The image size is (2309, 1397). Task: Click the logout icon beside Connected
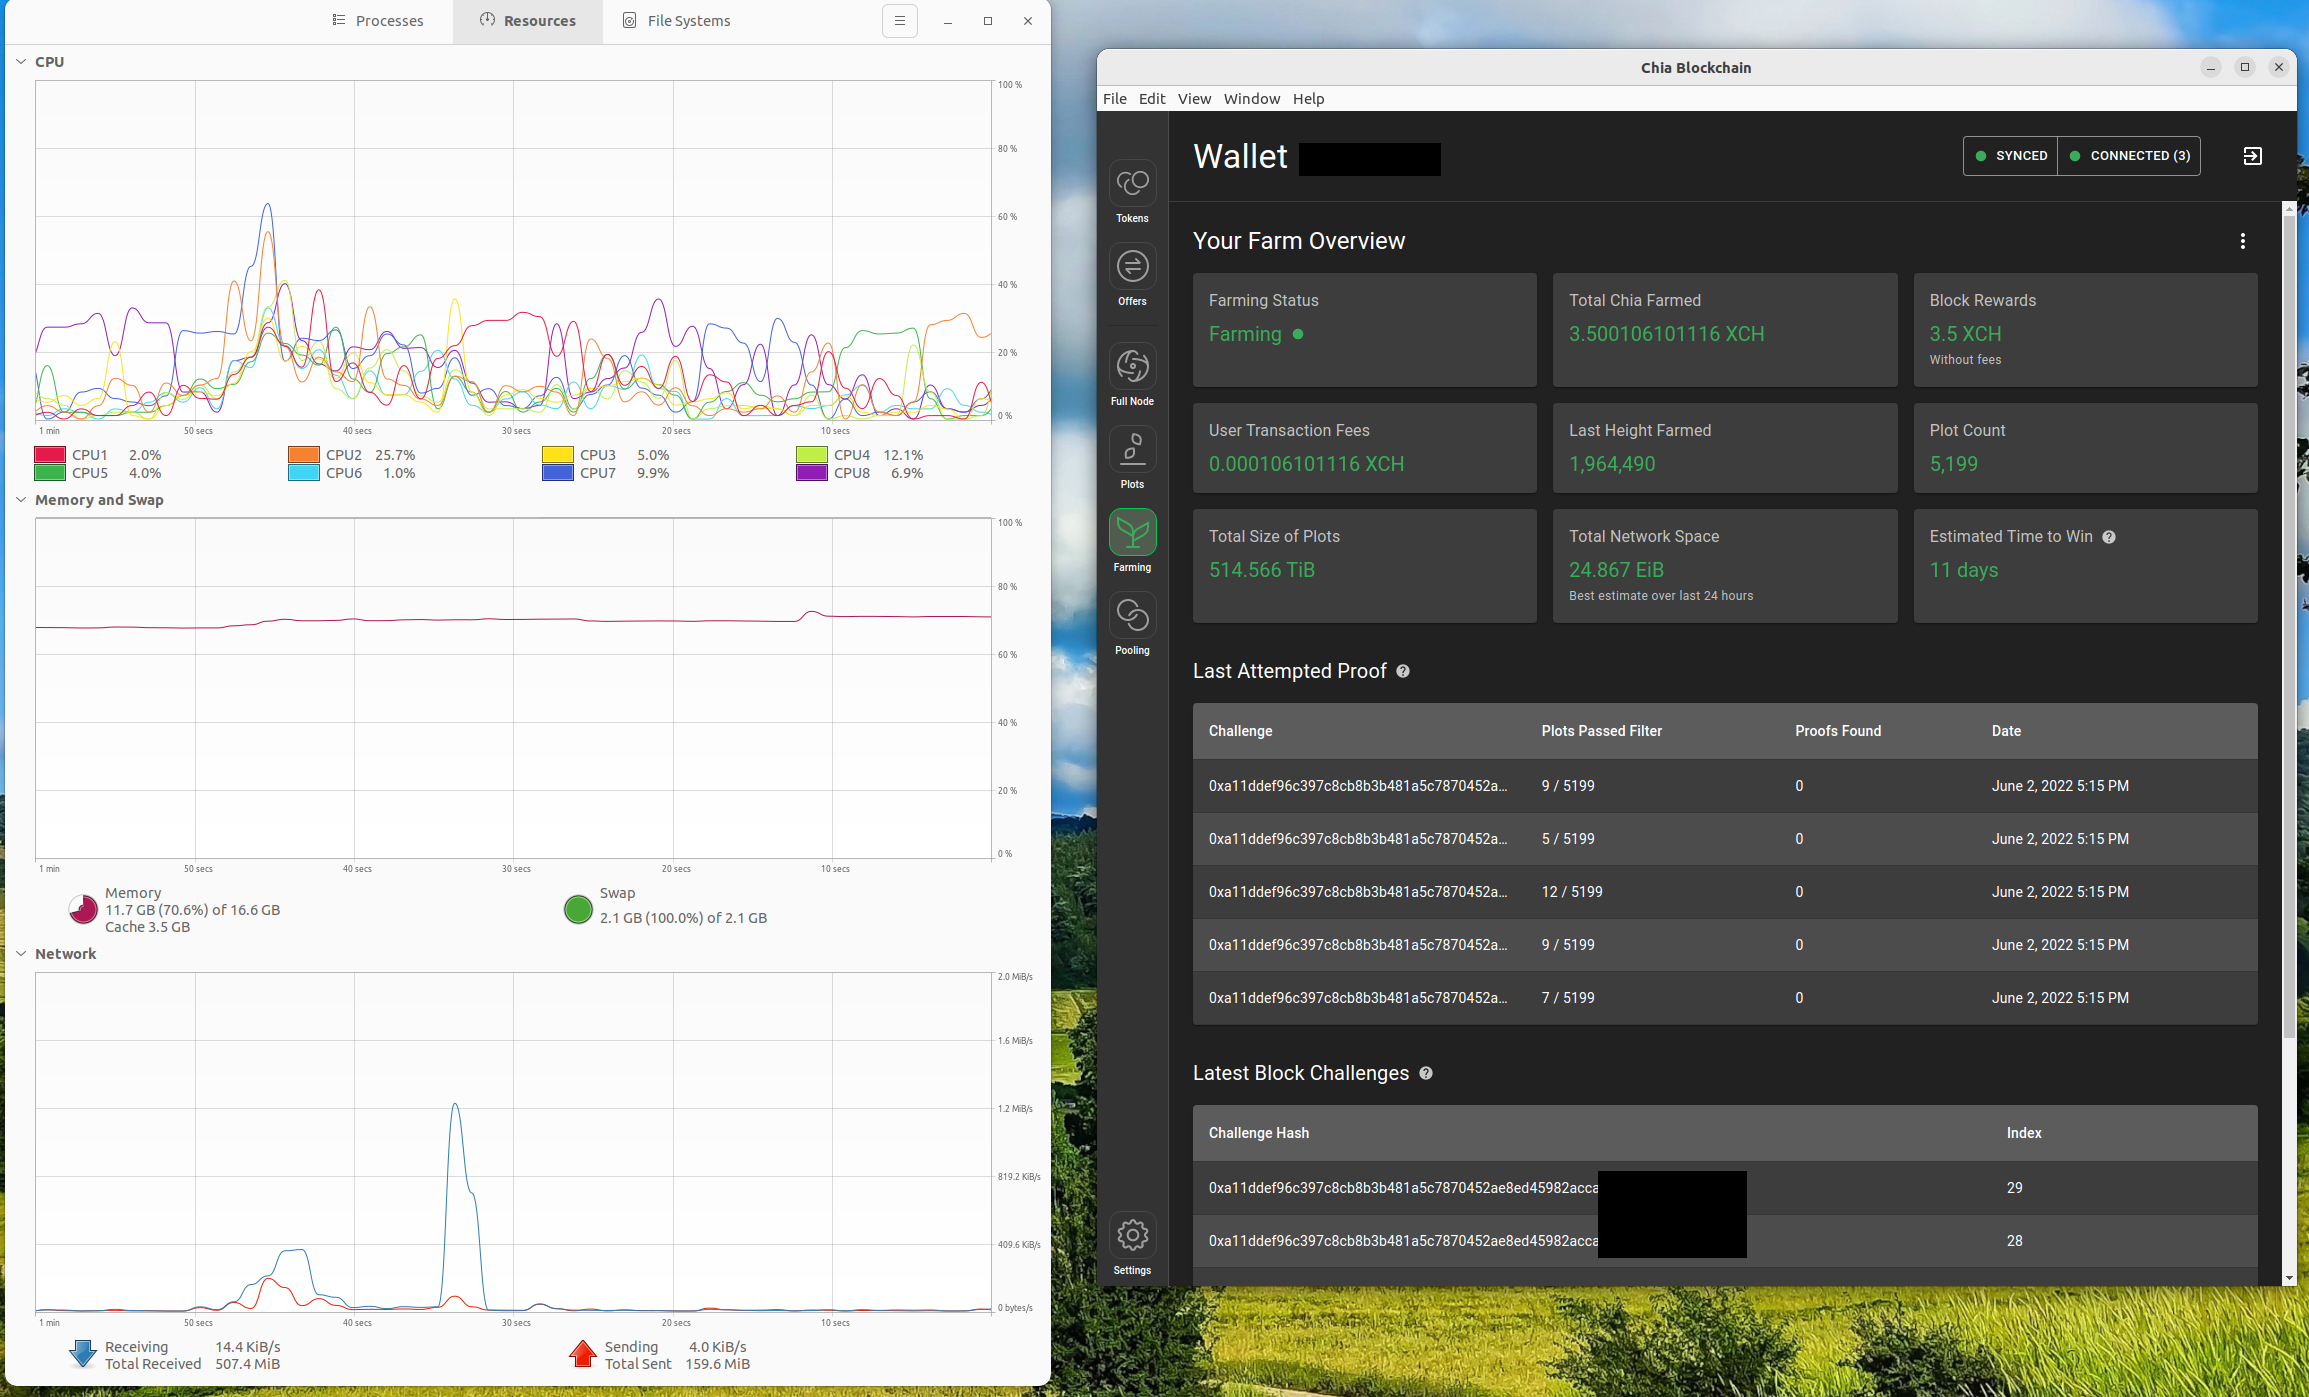click(2252, 156)
